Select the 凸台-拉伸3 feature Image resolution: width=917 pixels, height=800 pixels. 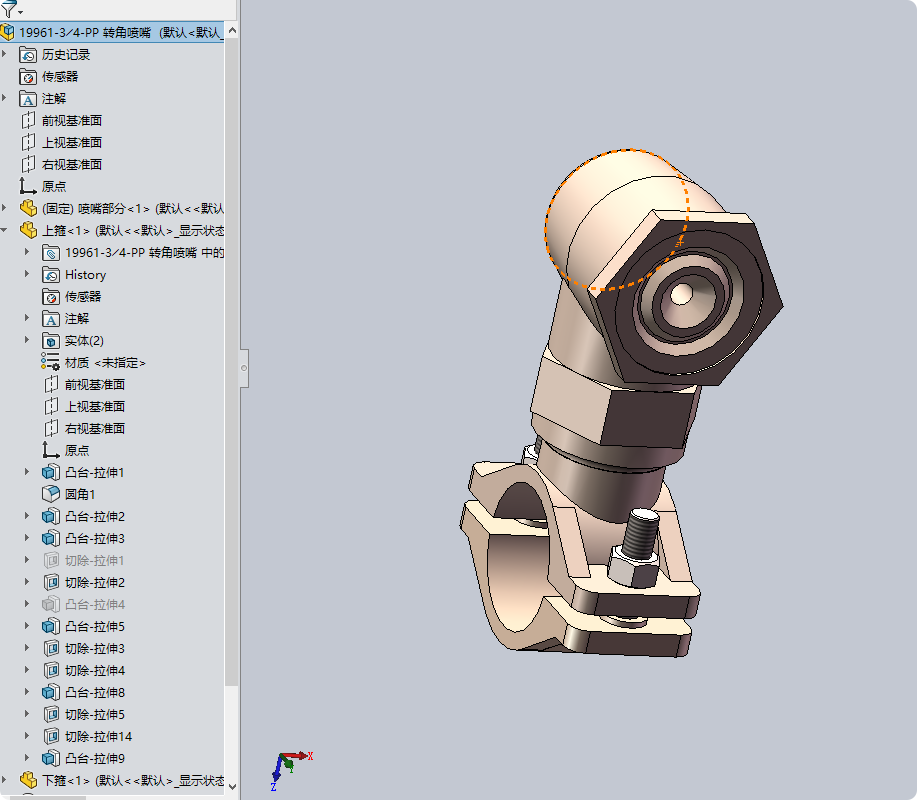(95, 539)
